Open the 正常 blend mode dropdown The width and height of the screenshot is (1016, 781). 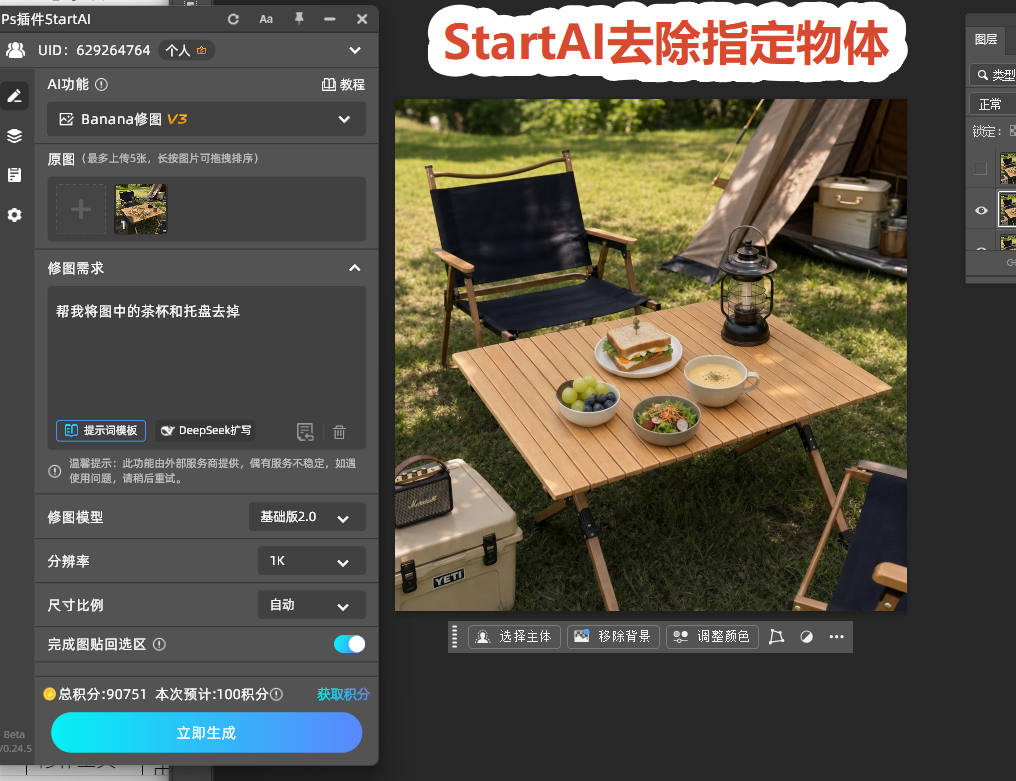[x=993, y=104]
